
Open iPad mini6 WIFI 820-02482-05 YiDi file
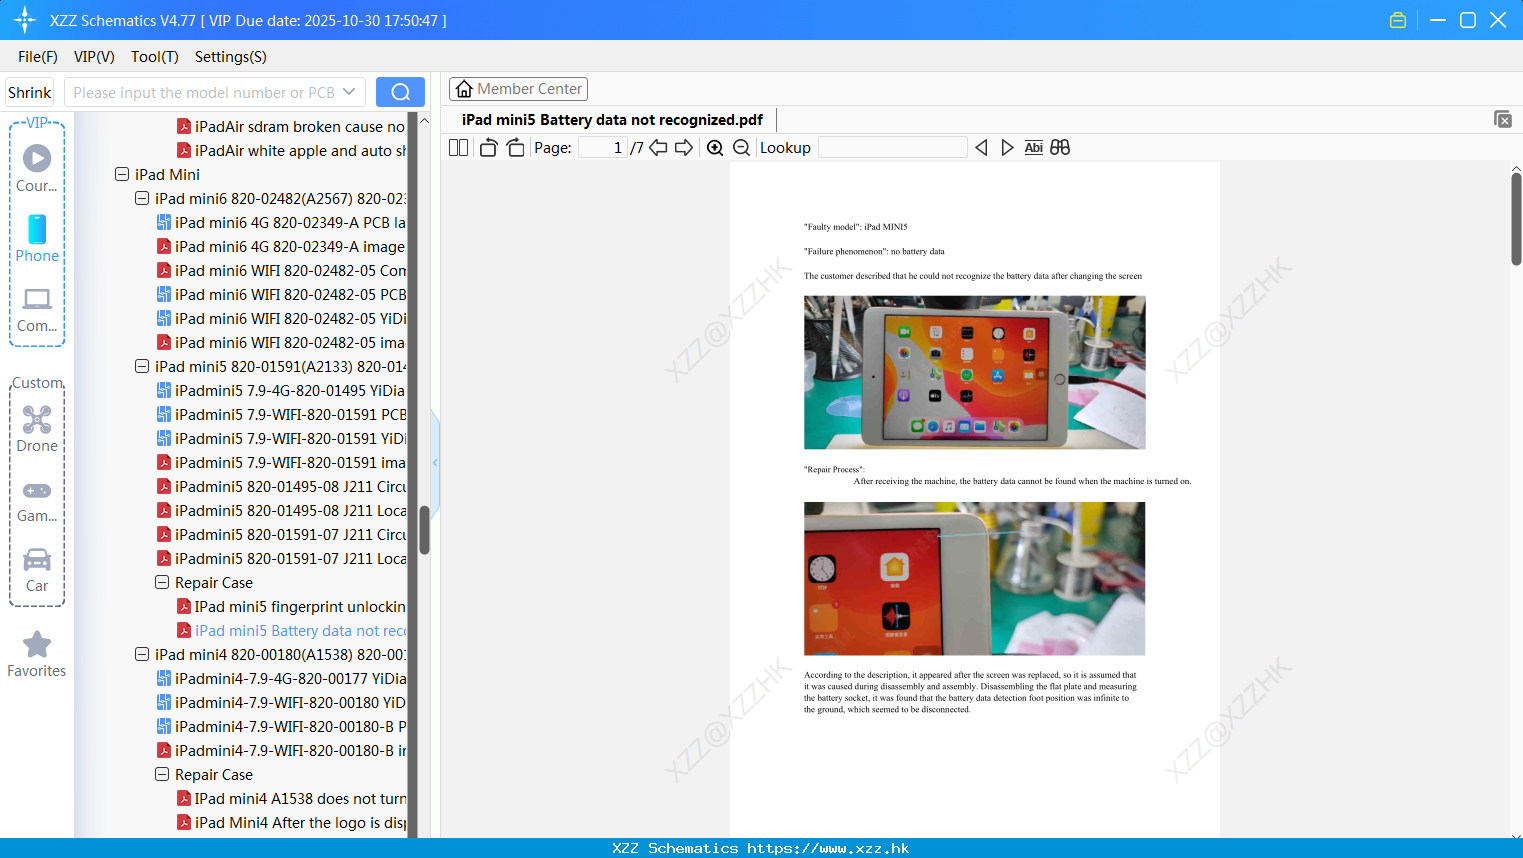click(281, 318)
